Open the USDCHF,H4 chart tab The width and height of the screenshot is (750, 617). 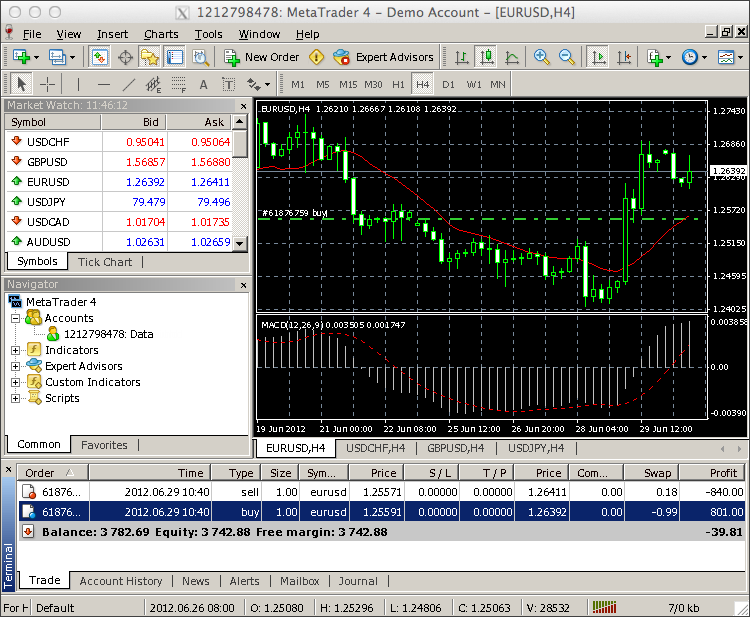click(375, 448)
